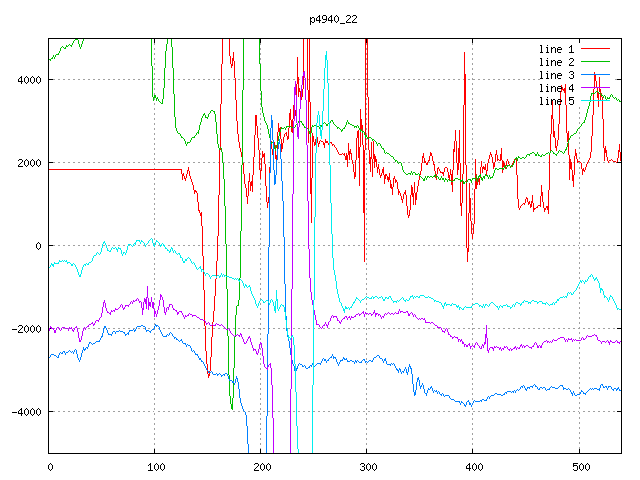
Task: Click the 500 x-axis tick label
Action: (579, 466)
